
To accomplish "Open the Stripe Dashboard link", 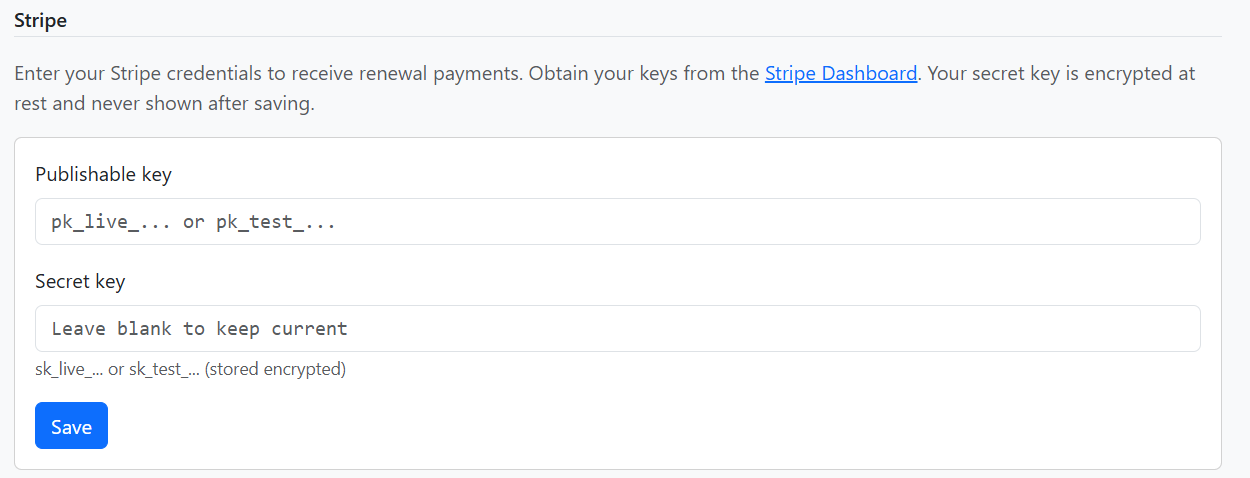I will 840,73.
